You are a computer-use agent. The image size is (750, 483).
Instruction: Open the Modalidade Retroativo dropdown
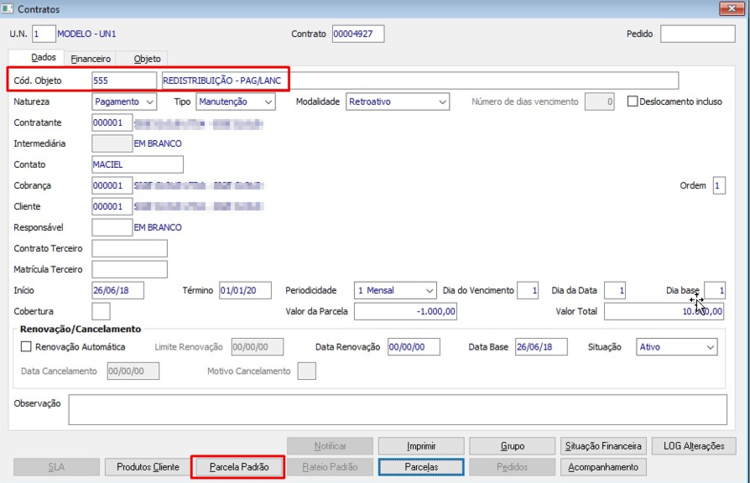click(x=397, y=101)
